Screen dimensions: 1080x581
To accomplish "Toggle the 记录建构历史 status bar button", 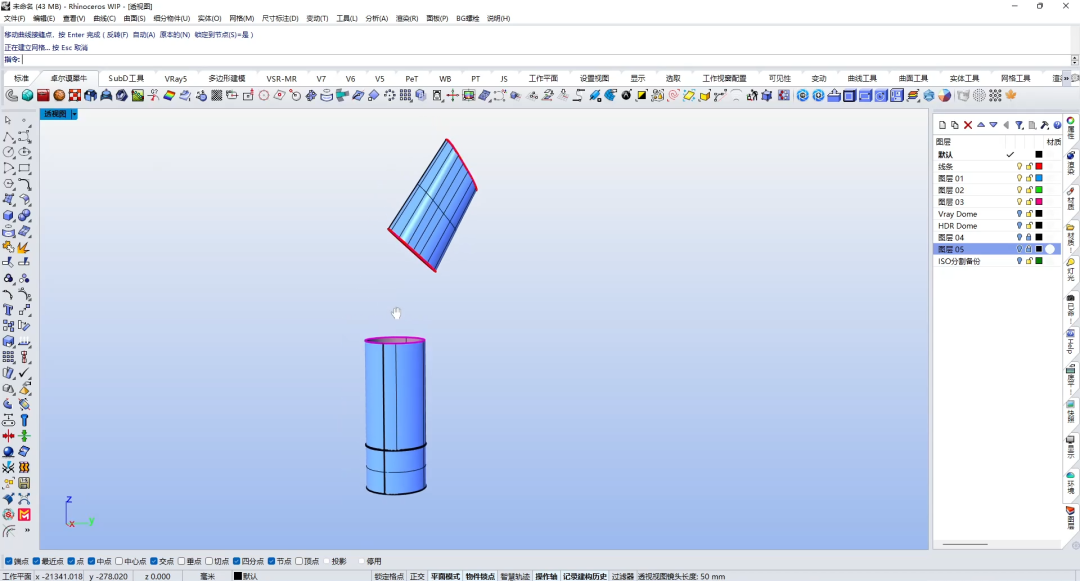I will tap(585, 576).
